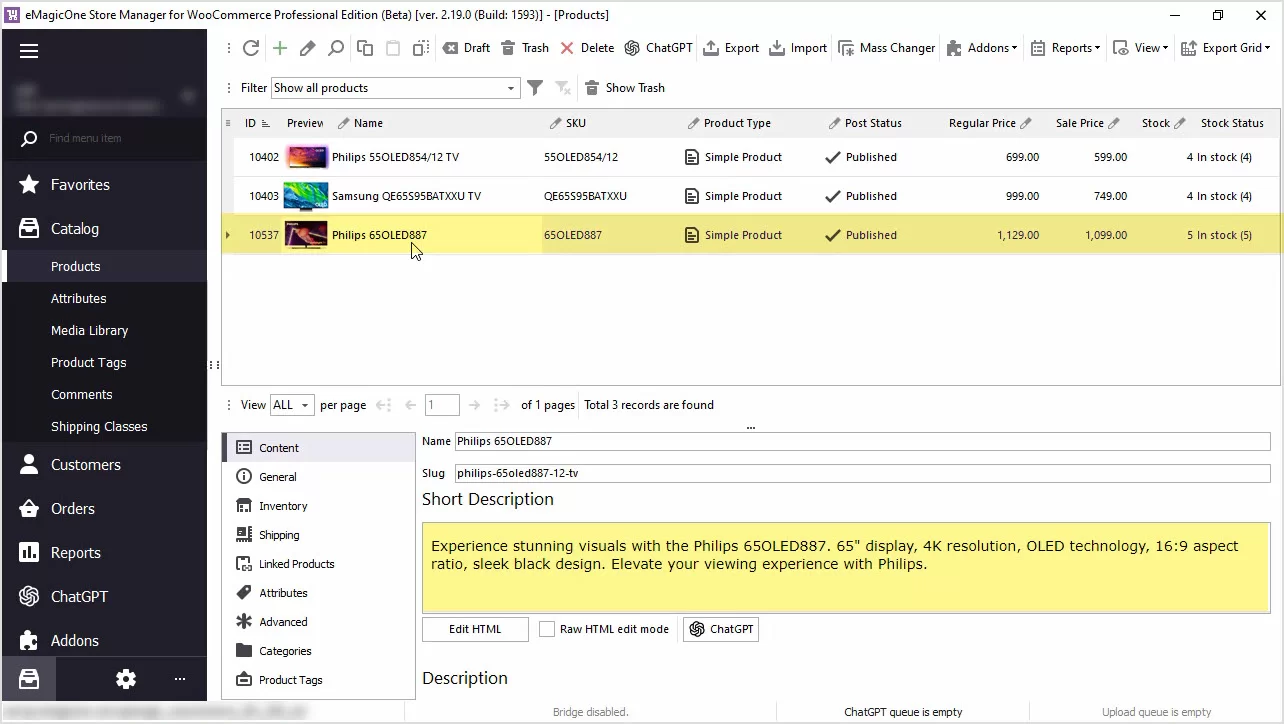
Task: Open Orders in the left sidebar
Action: click(x=73, y=509)
